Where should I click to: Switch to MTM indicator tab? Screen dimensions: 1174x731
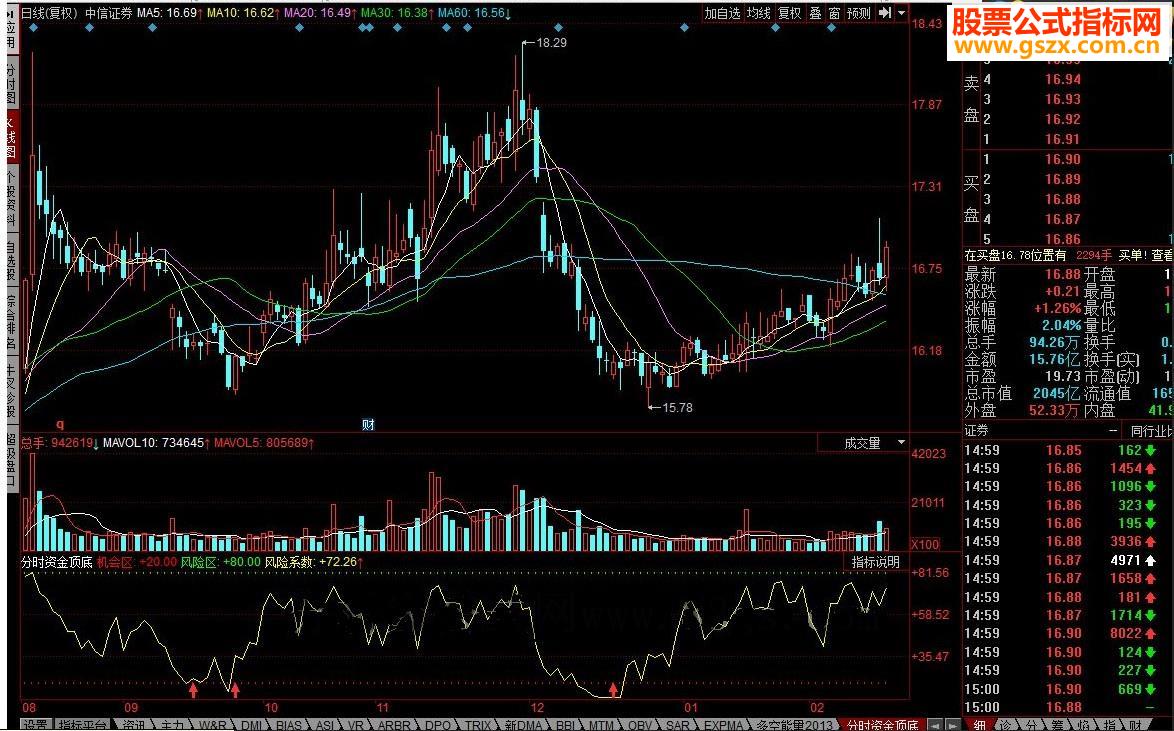point(600,725)
